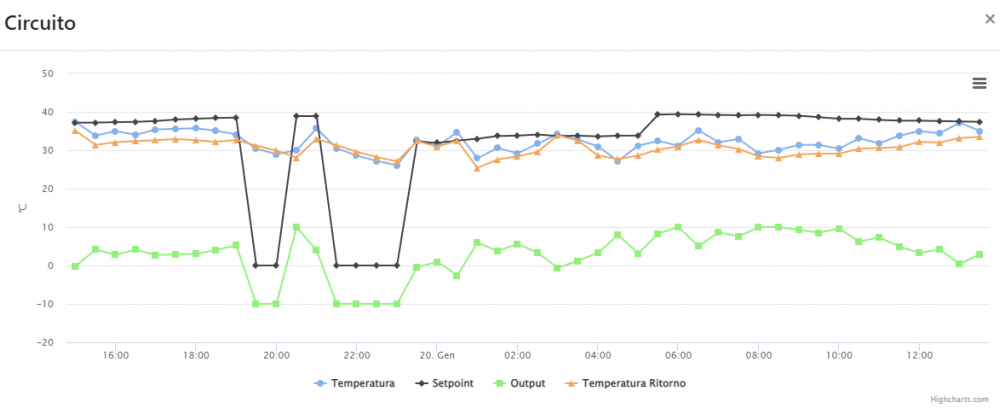Click the Output point at -10 near 22:00
The image size is (1000, 420).
[x=356, y=304]
